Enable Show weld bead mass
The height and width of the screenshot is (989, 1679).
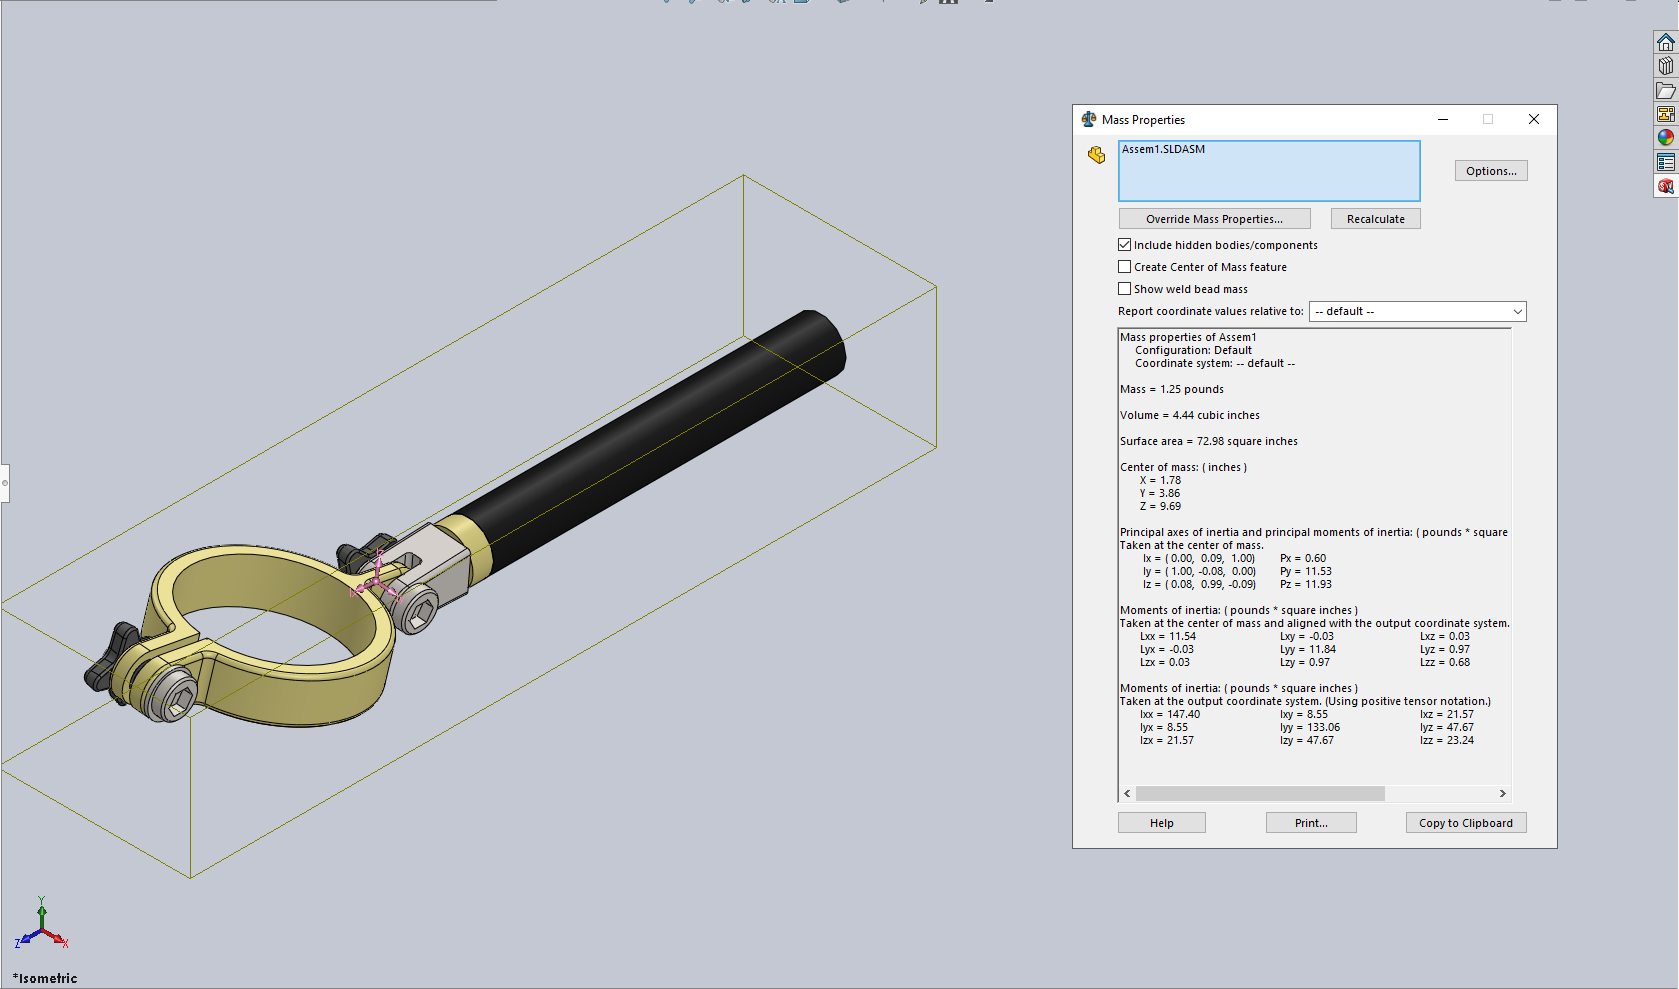click(x=1125, y=289)
